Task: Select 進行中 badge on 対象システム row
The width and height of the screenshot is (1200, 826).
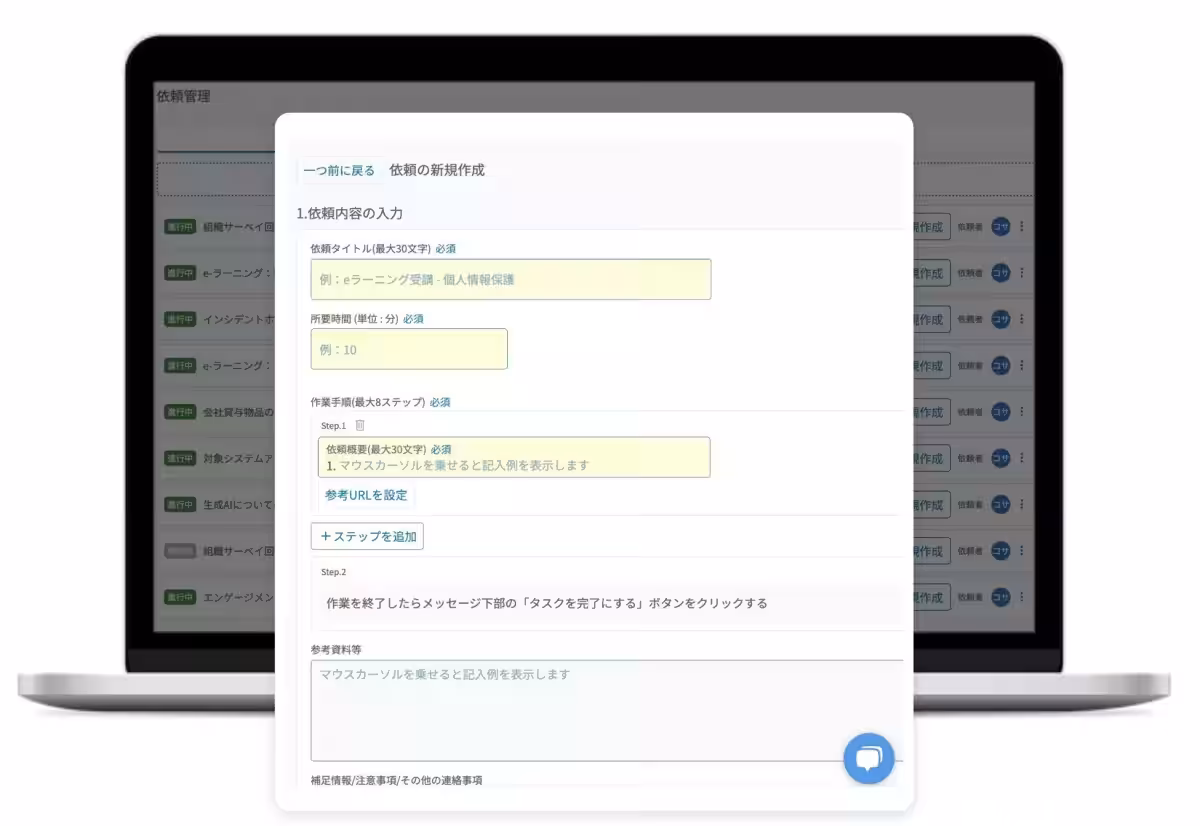Action: [x=180, y=458]
